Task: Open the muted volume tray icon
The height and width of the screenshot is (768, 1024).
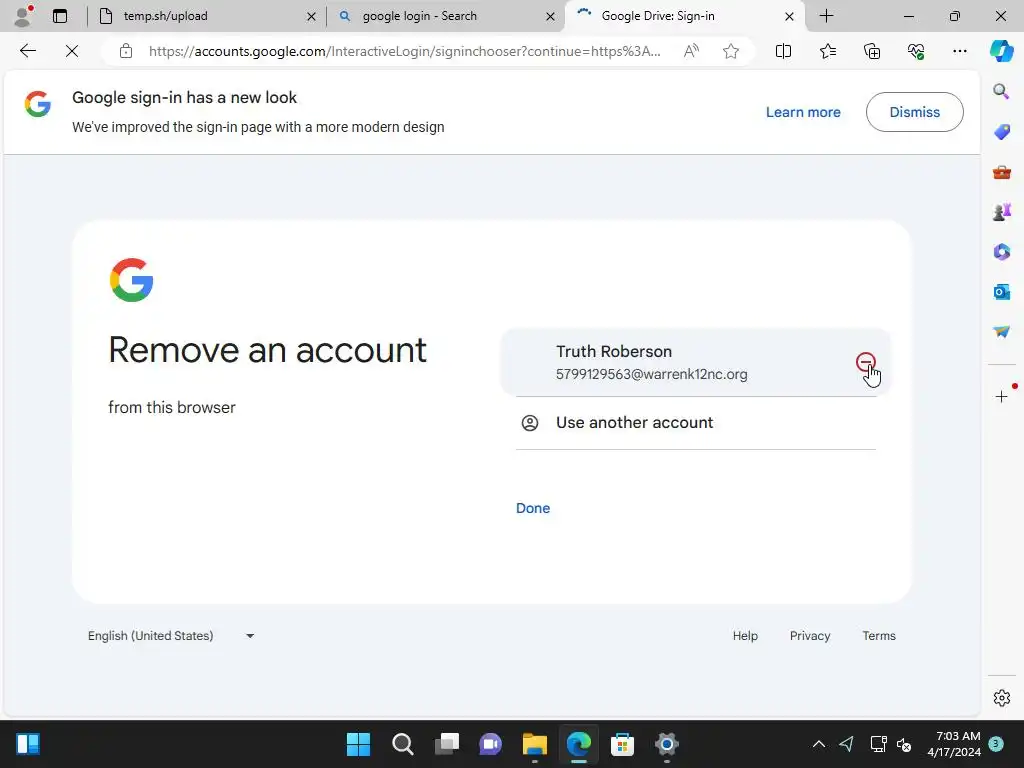Action: point(904,744)
